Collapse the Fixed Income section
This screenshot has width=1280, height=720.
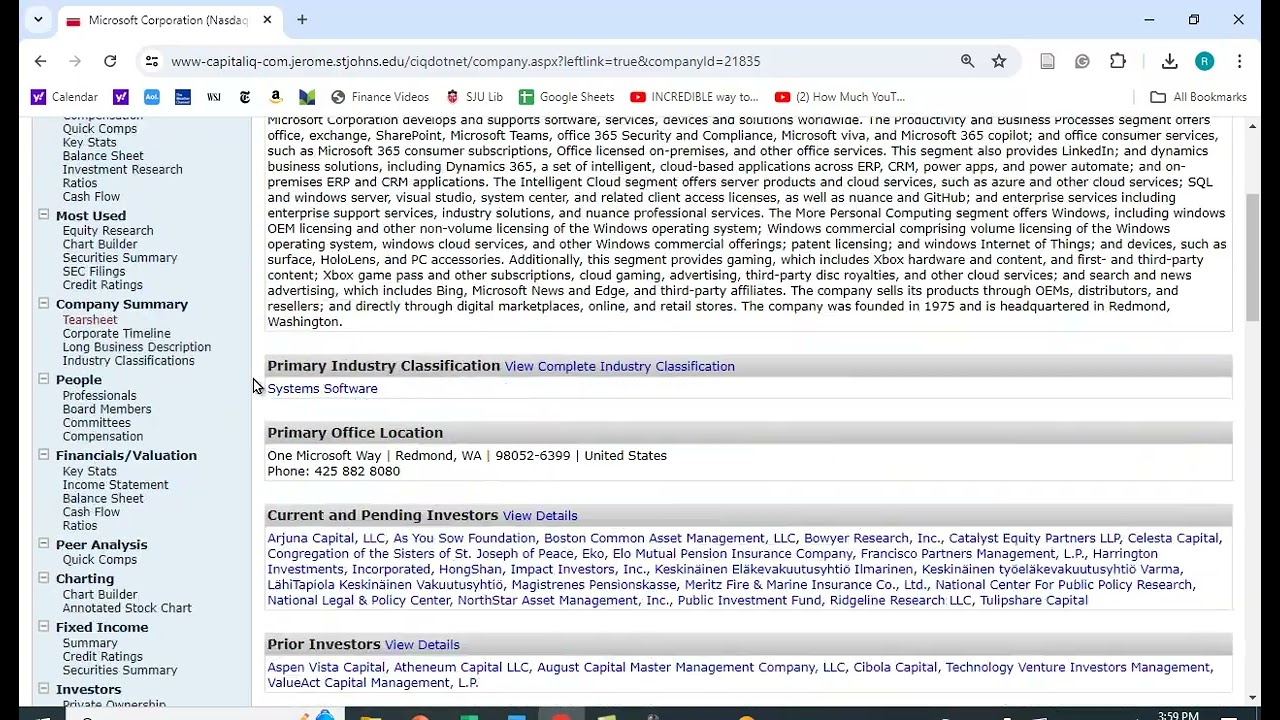[x=43, y=626]
